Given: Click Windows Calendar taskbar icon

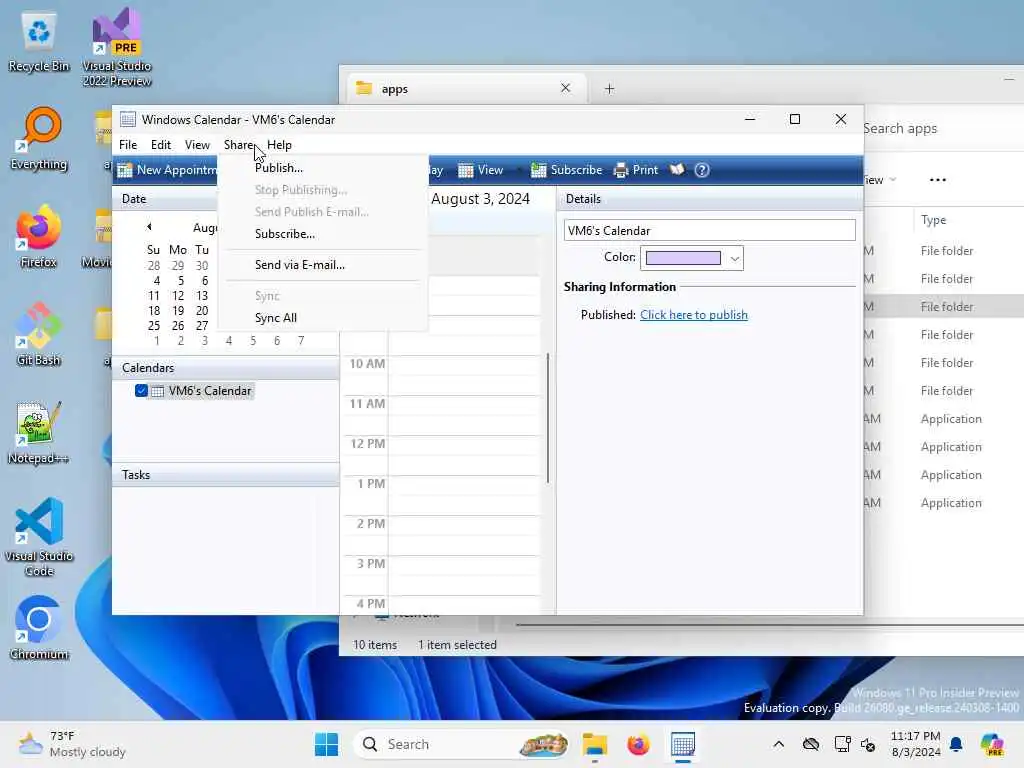Looking at the screenshot, I should (x=682, y=744).
